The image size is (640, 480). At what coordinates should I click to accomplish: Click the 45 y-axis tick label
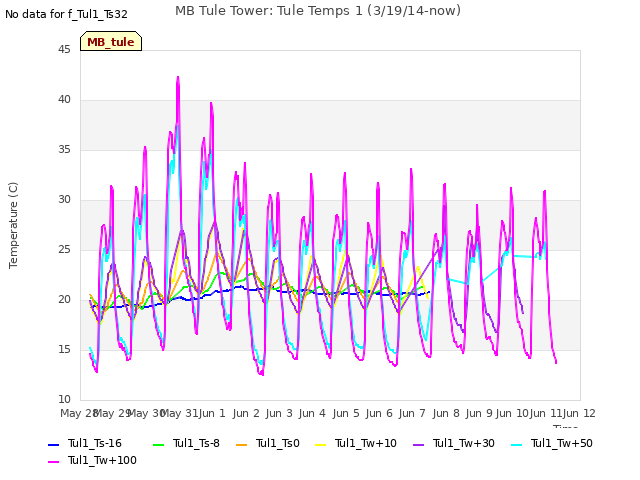click(64, 50)
